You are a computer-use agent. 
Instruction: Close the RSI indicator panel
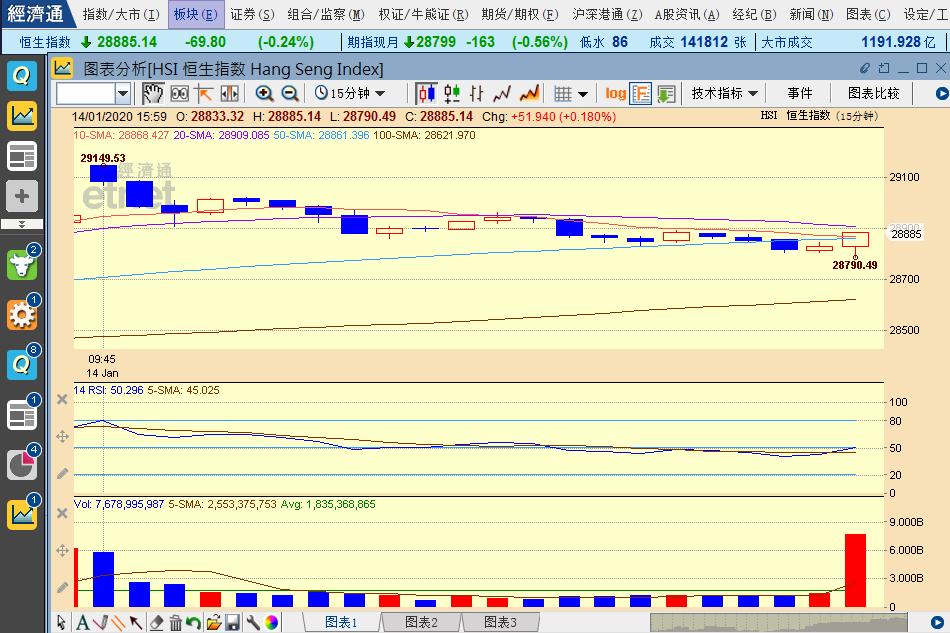point(62,399)
